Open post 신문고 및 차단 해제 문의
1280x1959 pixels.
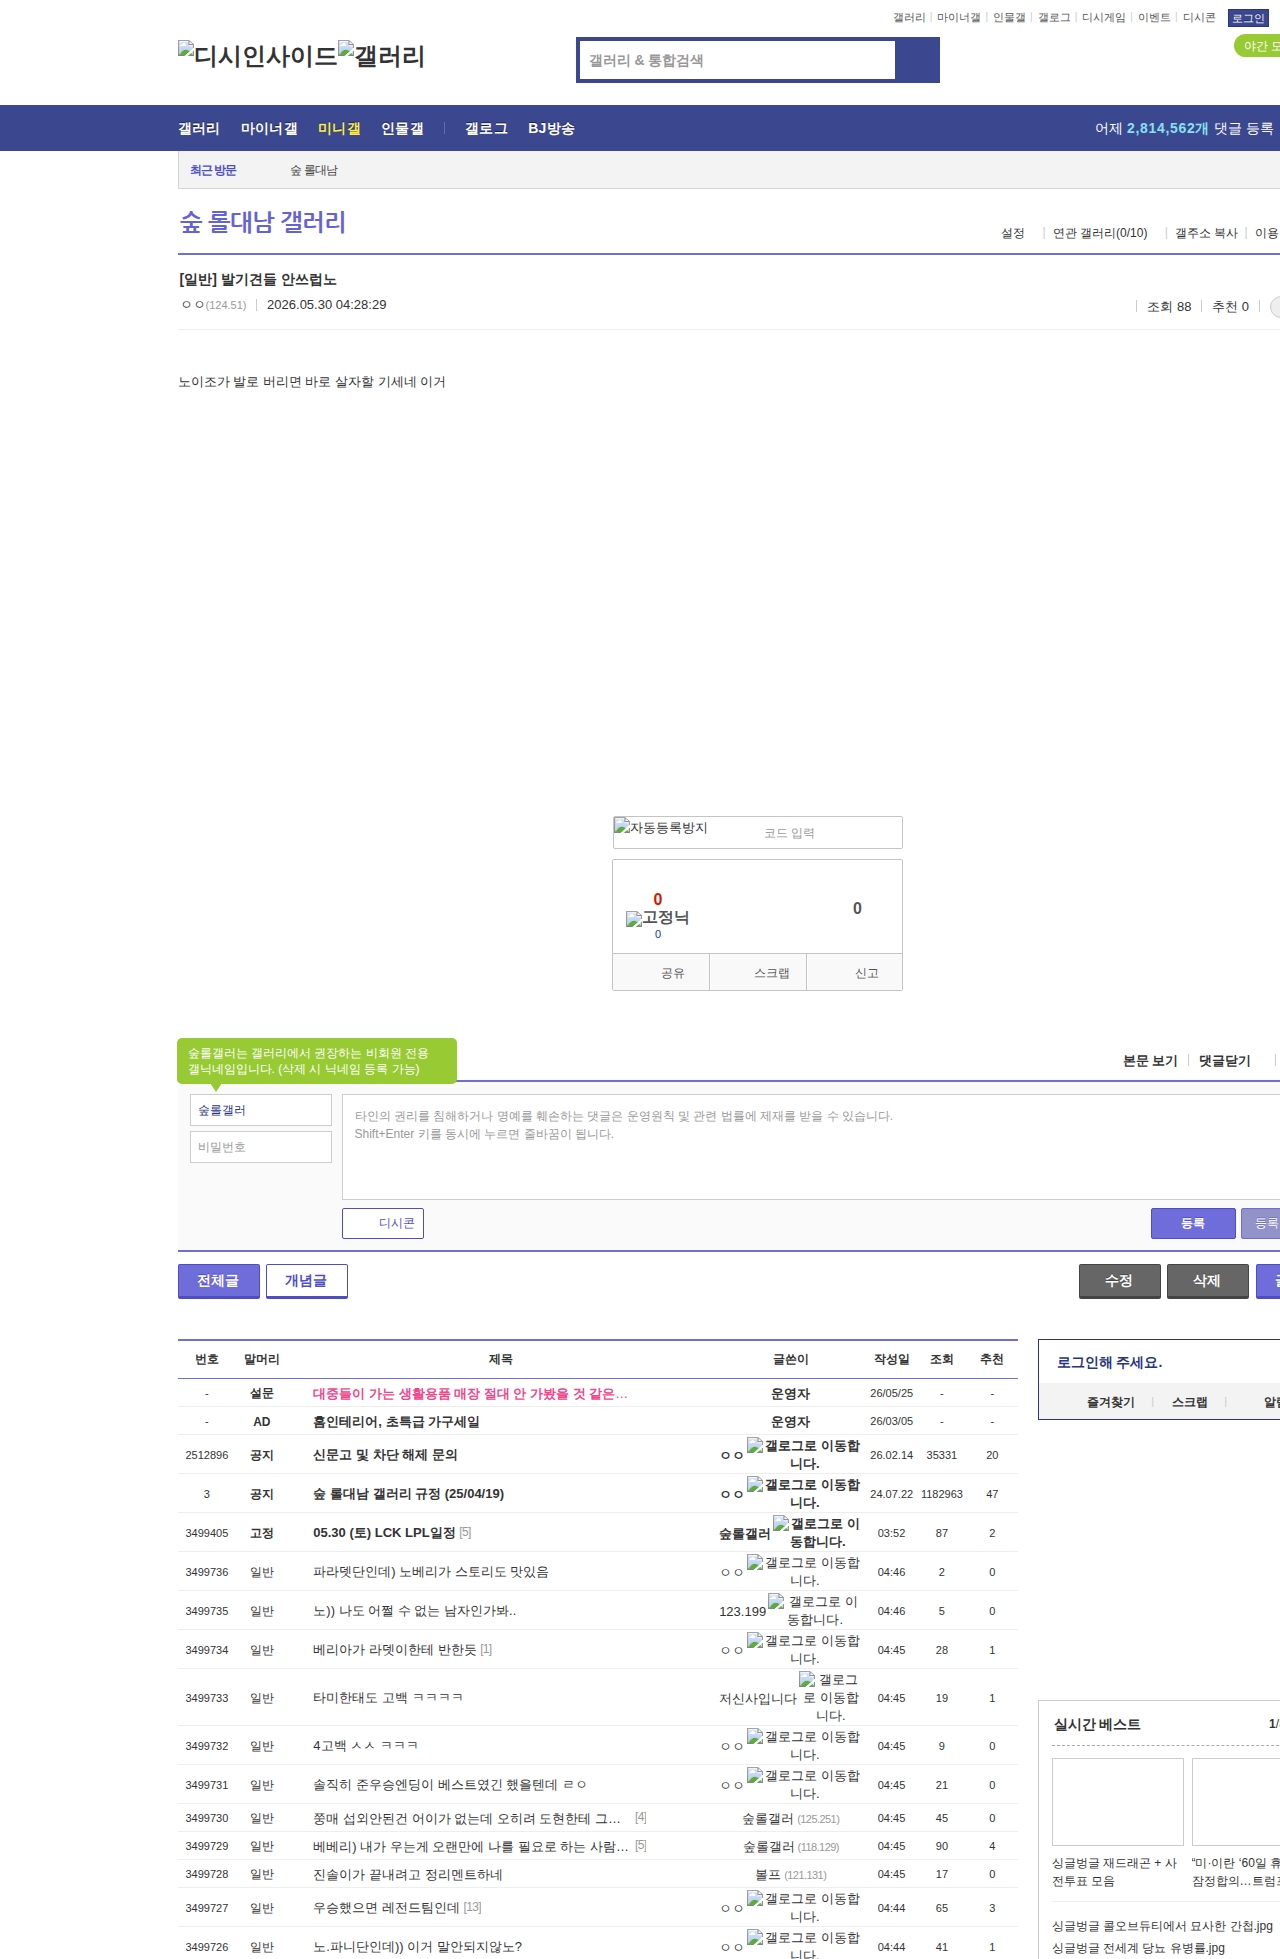[x=385, y=1455]
